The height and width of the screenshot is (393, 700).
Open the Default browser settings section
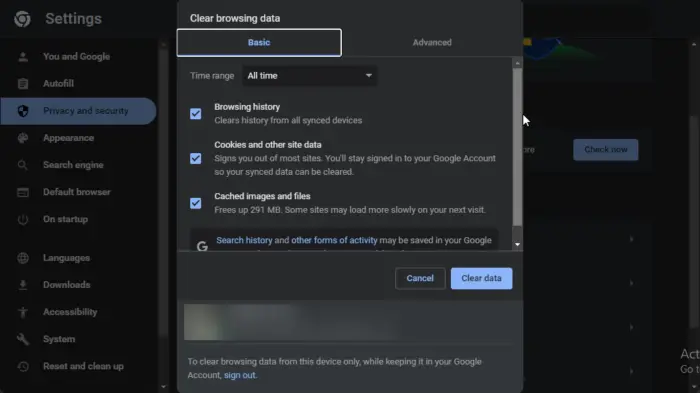(x=79, y=192)
